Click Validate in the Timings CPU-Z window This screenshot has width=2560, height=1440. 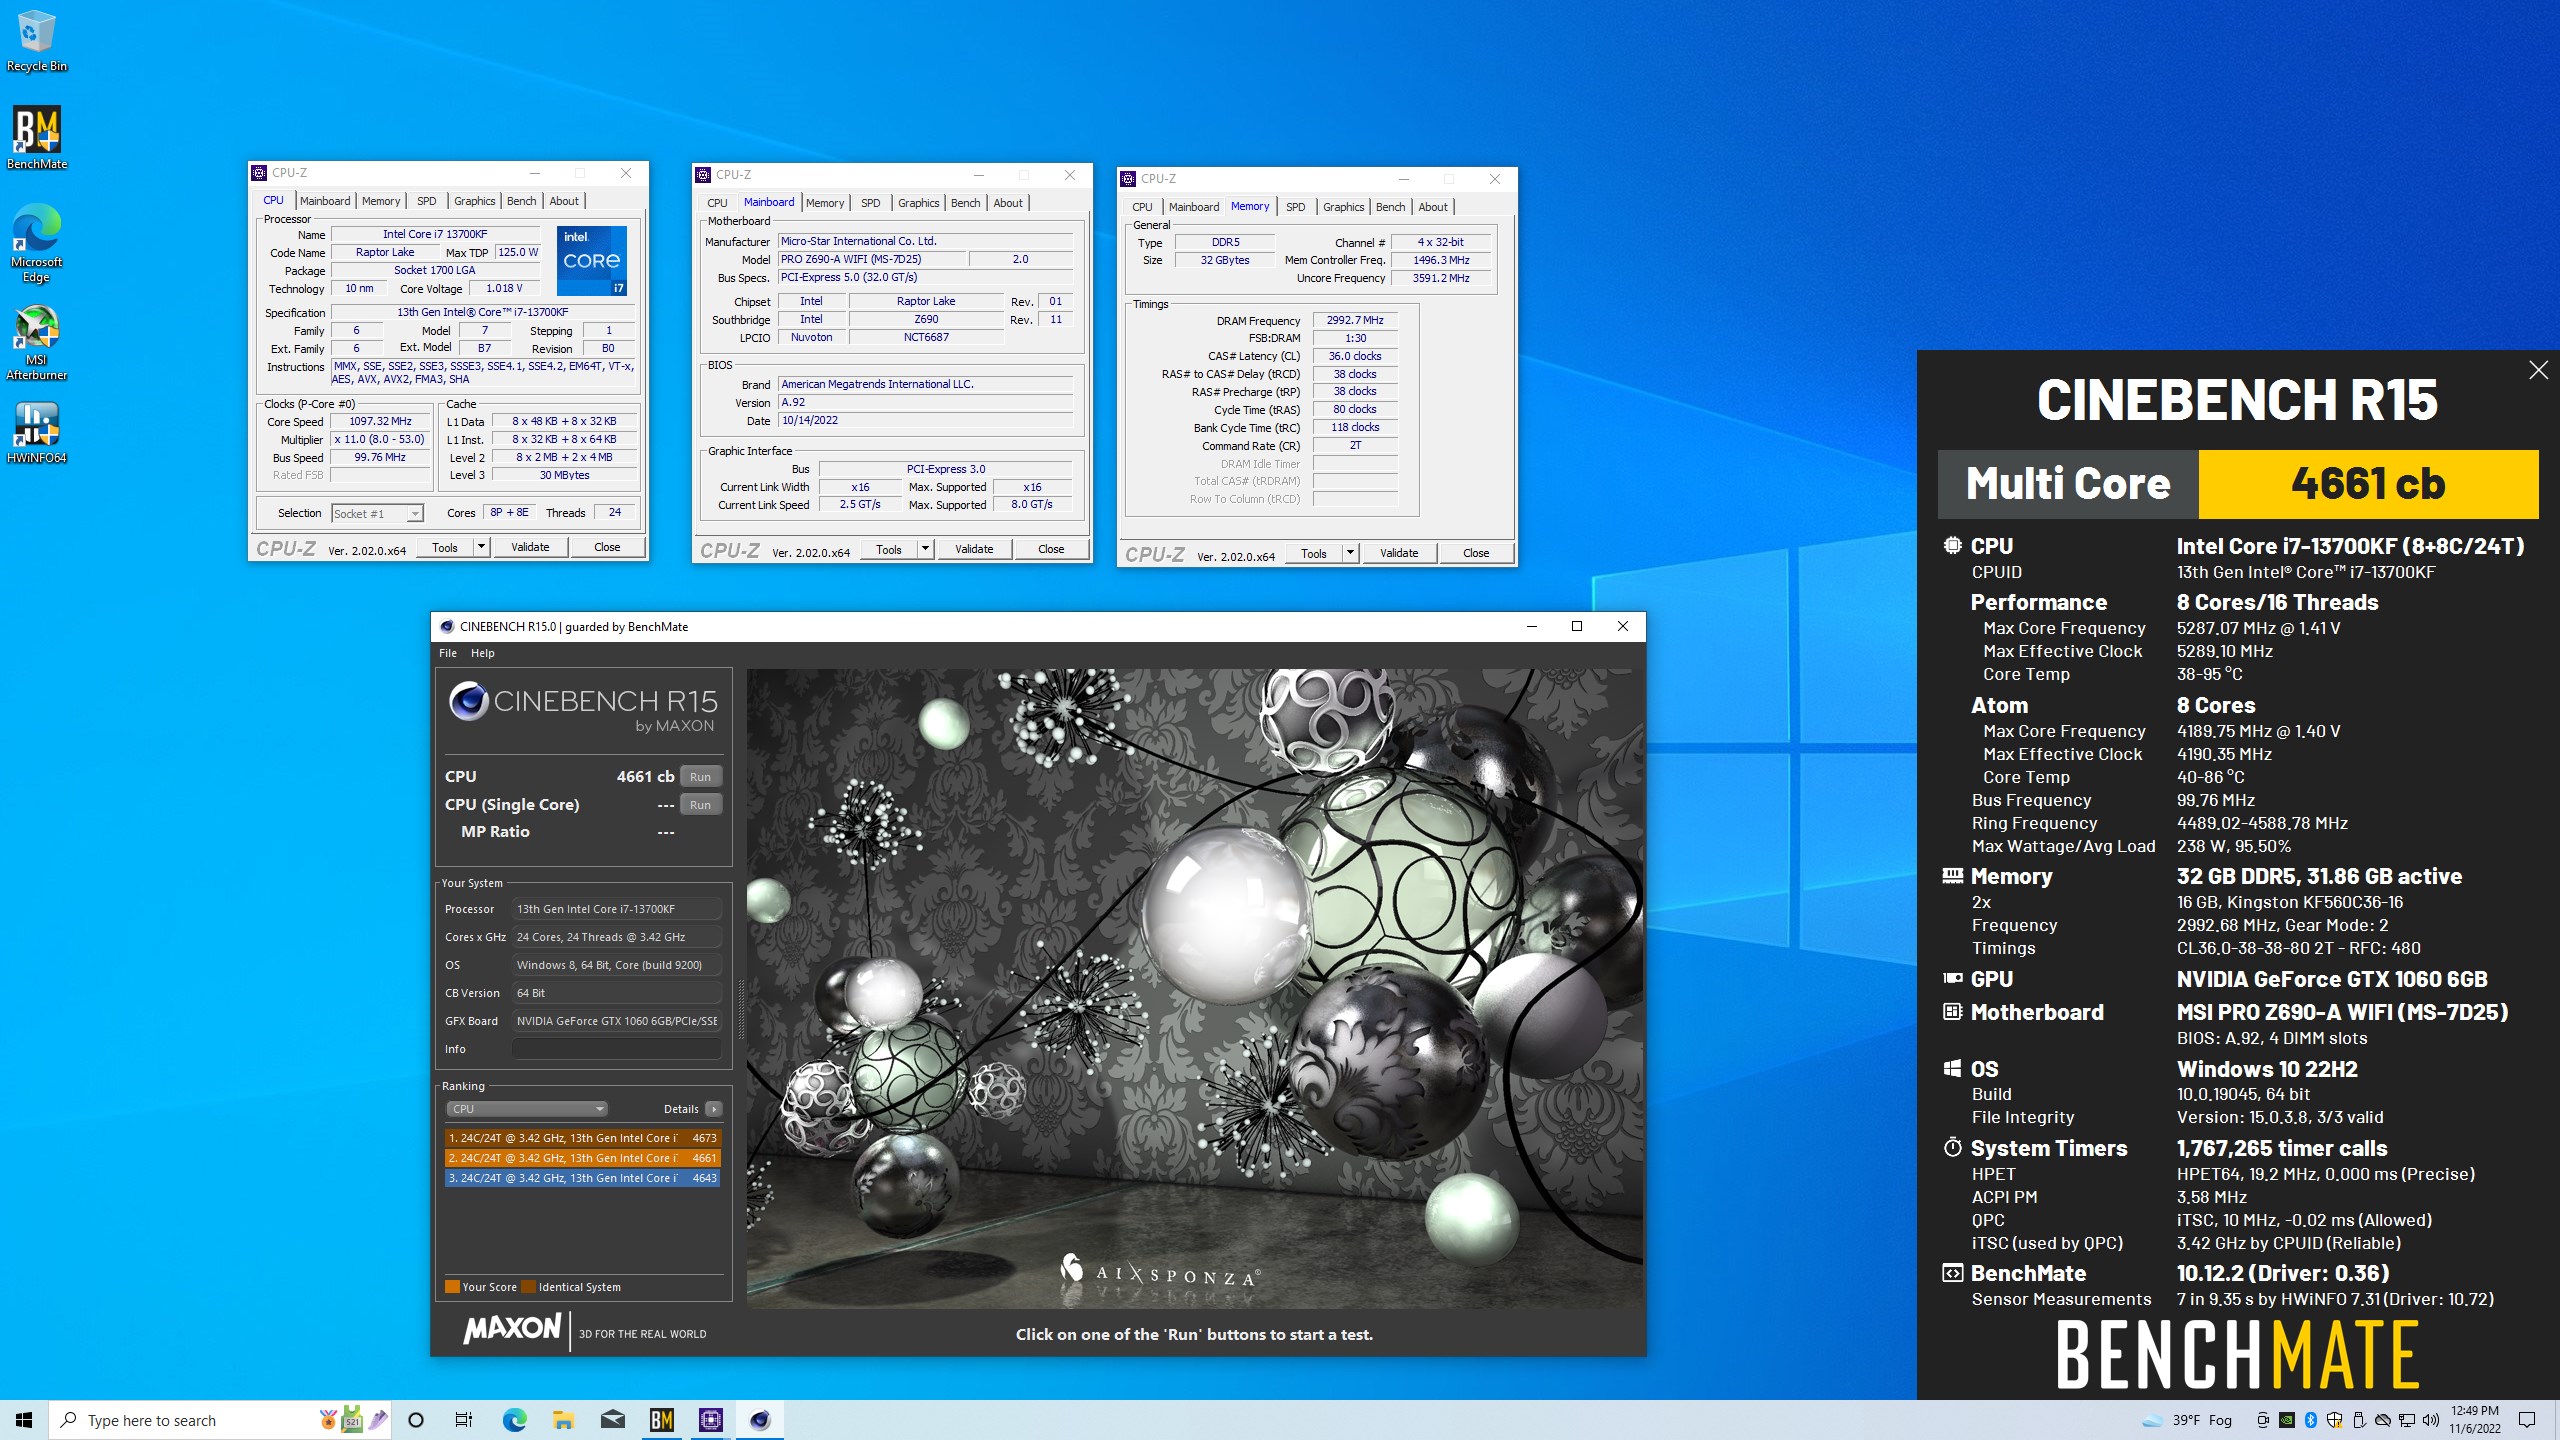[x=1399, y=553]
